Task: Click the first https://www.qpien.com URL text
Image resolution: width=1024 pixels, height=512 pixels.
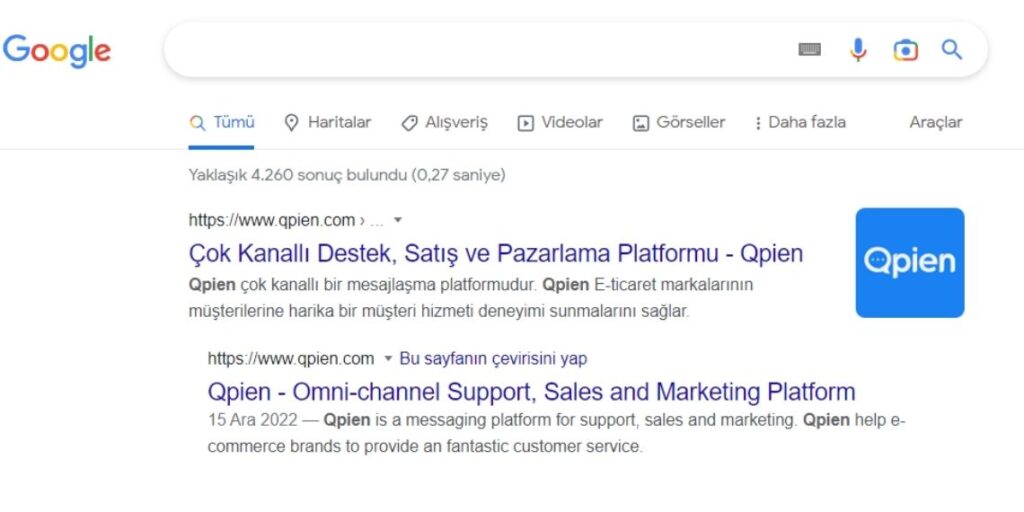Action: coord(272,220)
